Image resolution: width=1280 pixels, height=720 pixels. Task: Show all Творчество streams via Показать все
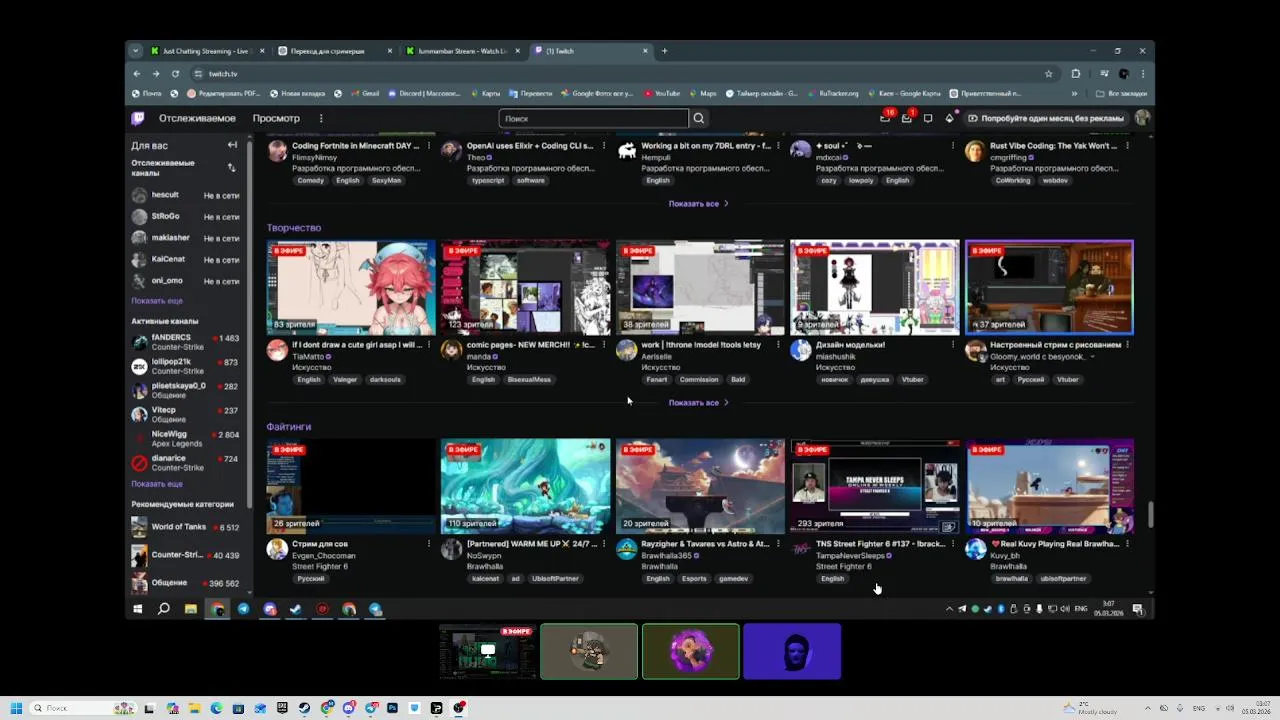pos(698,403)
